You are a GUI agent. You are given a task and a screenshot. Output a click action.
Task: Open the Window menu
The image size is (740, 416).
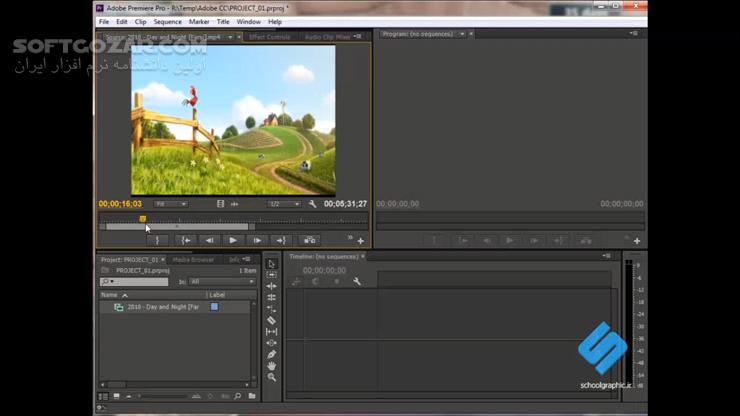coord(248,22)
